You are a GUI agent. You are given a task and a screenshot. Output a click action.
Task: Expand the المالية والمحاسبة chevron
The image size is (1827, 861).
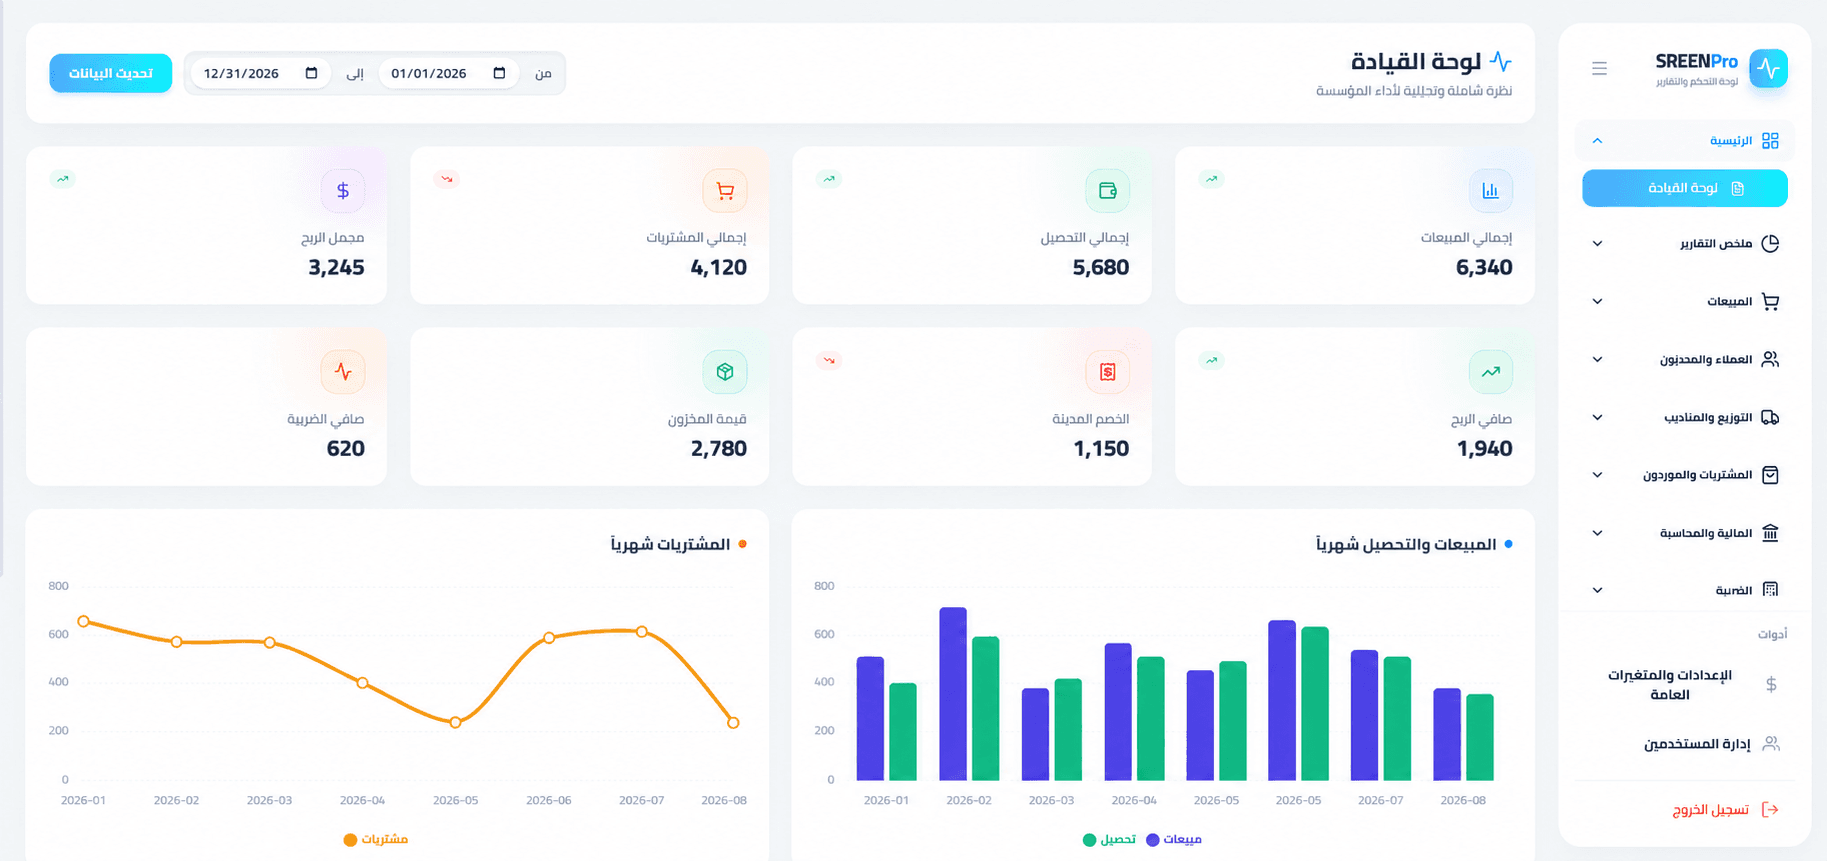pos(1597,533)
